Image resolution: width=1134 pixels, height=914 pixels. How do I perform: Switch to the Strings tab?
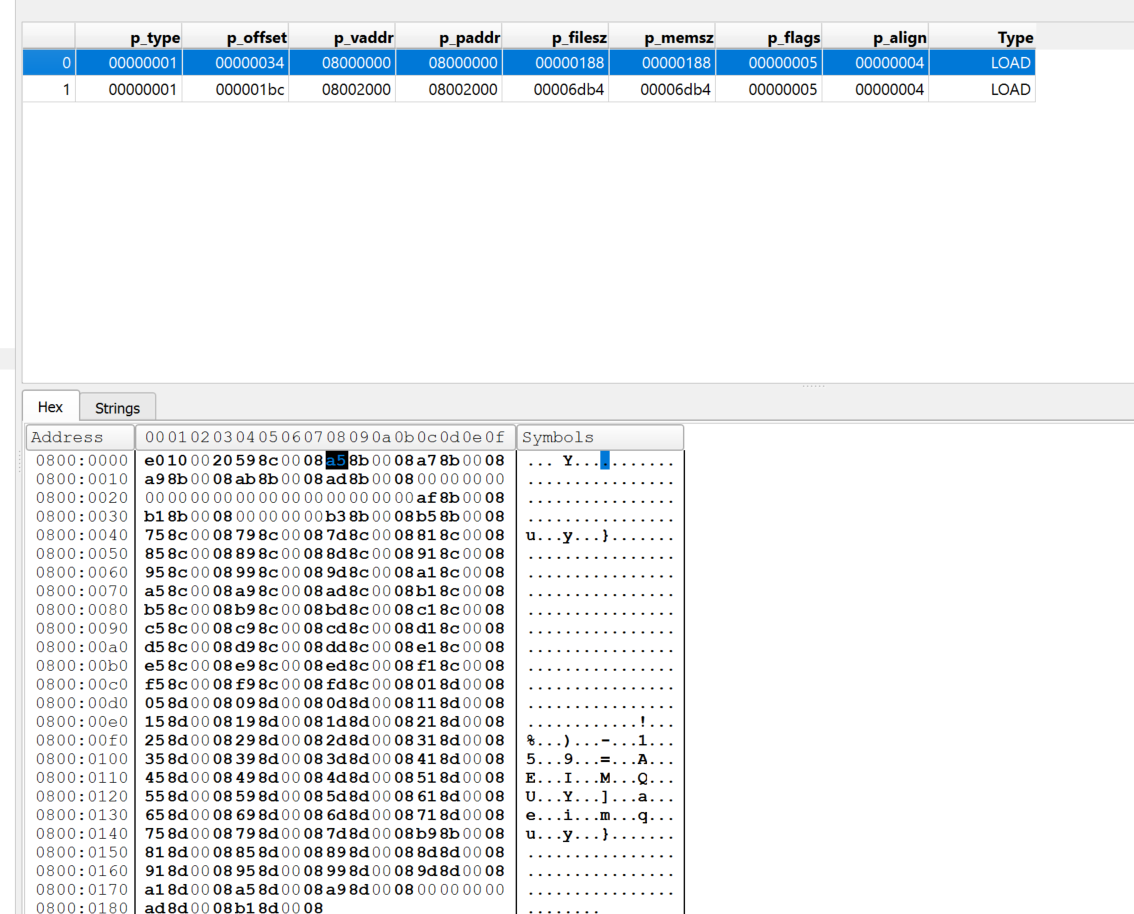click(117, 407)
